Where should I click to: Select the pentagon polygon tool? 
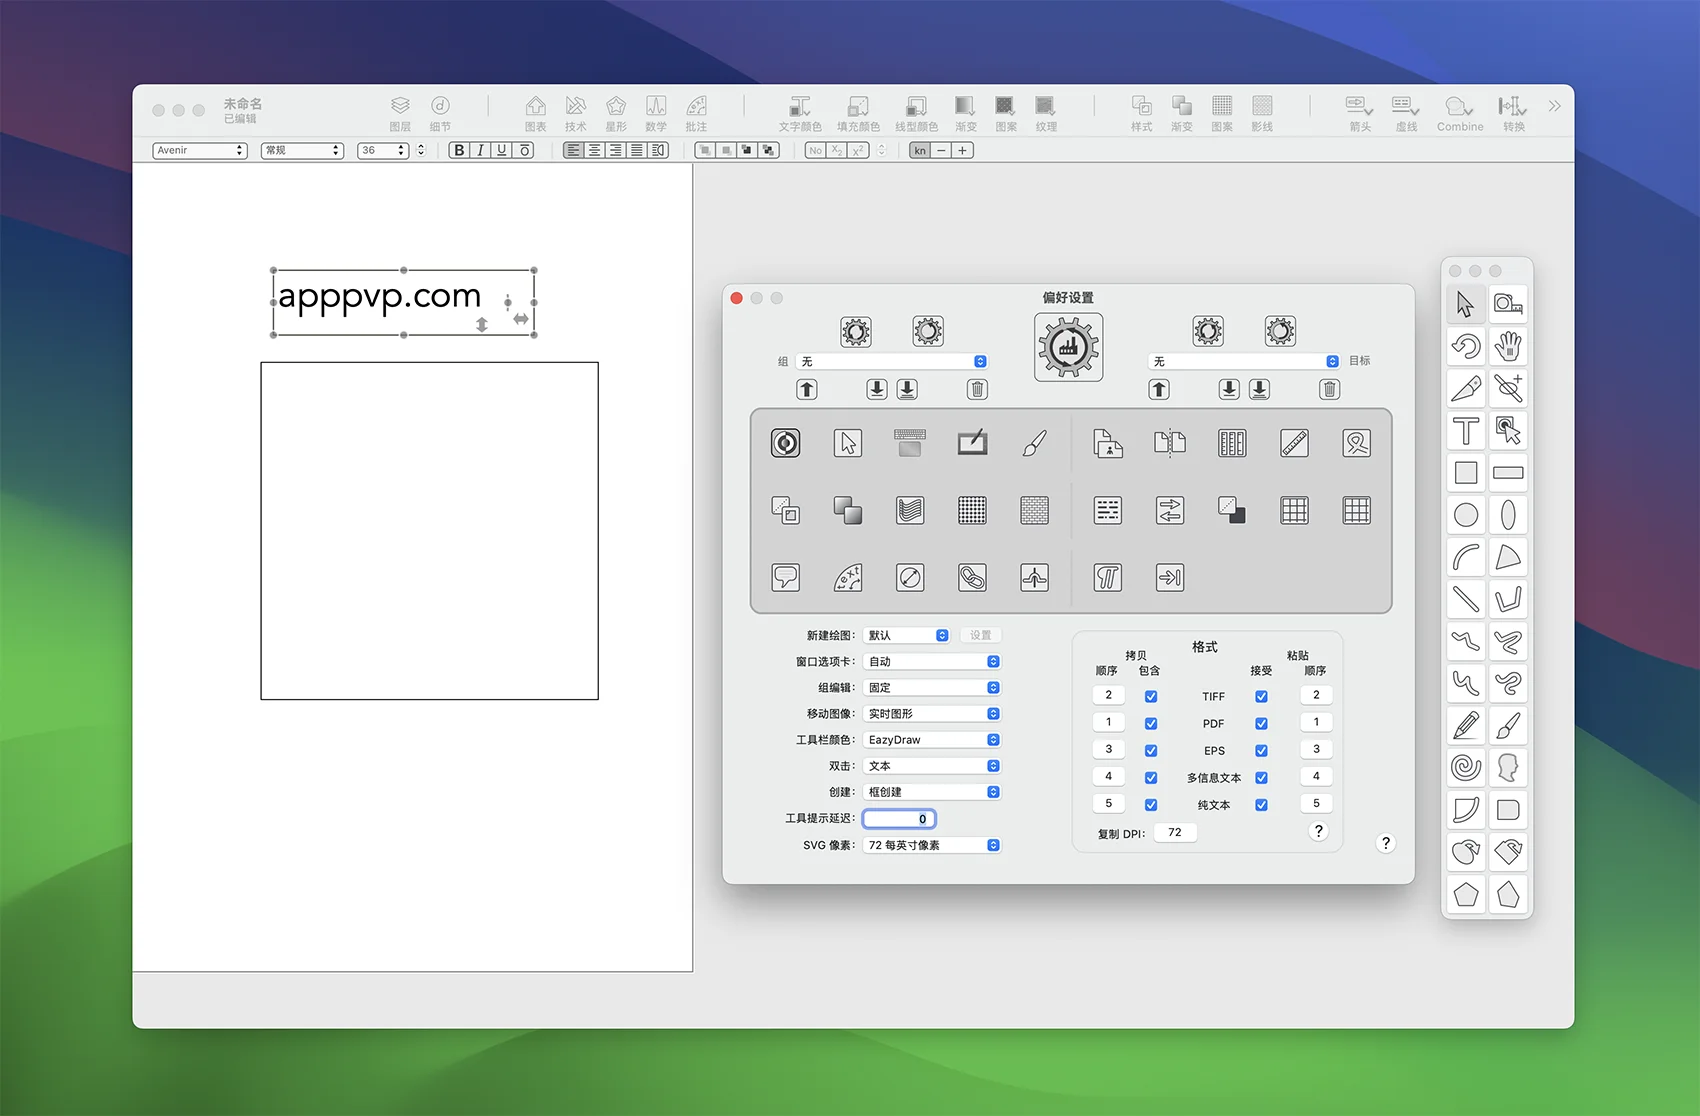(1466, 894)
